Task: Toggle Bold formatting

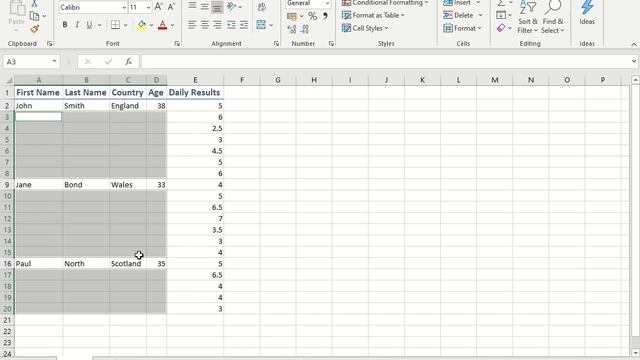Action: pos(65,25)
